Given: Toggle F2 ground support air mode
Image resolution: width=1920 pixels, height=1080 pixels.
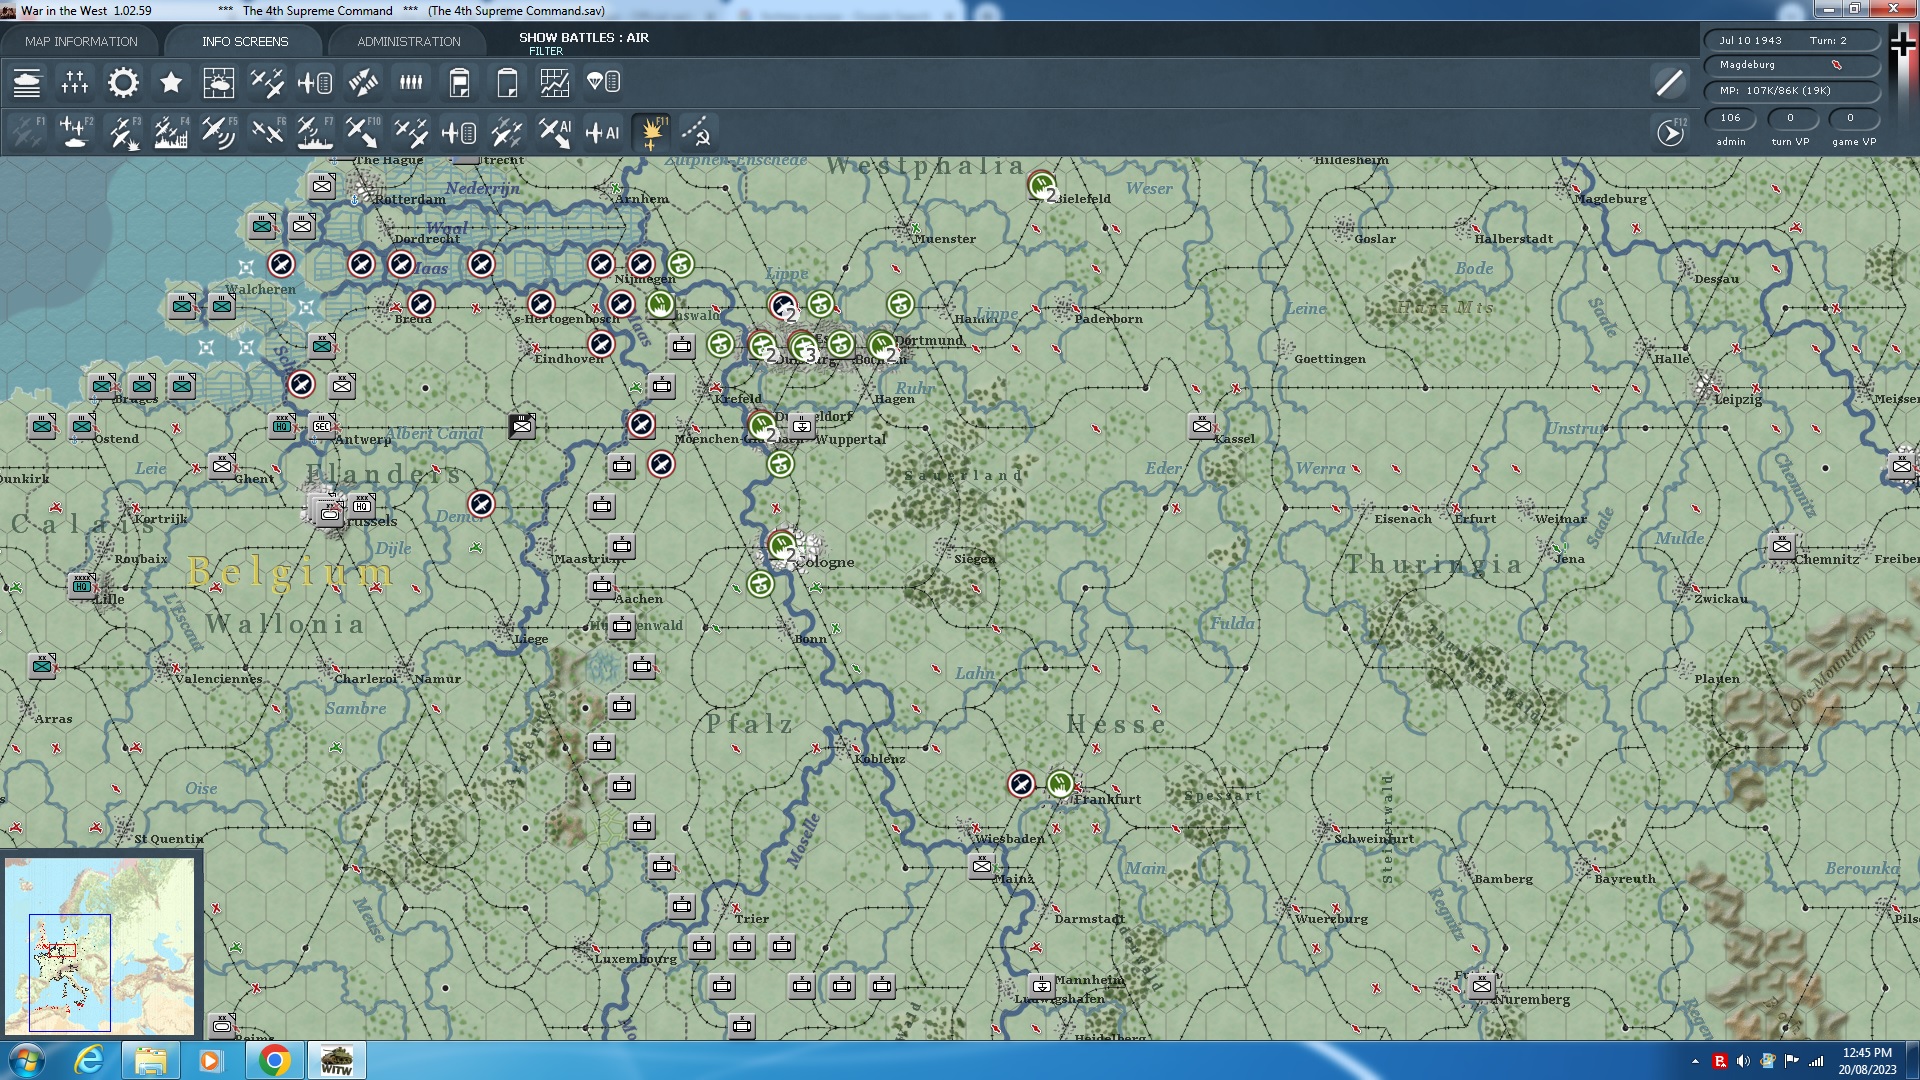Looking at the screenshot, I should tap(76, 132).
